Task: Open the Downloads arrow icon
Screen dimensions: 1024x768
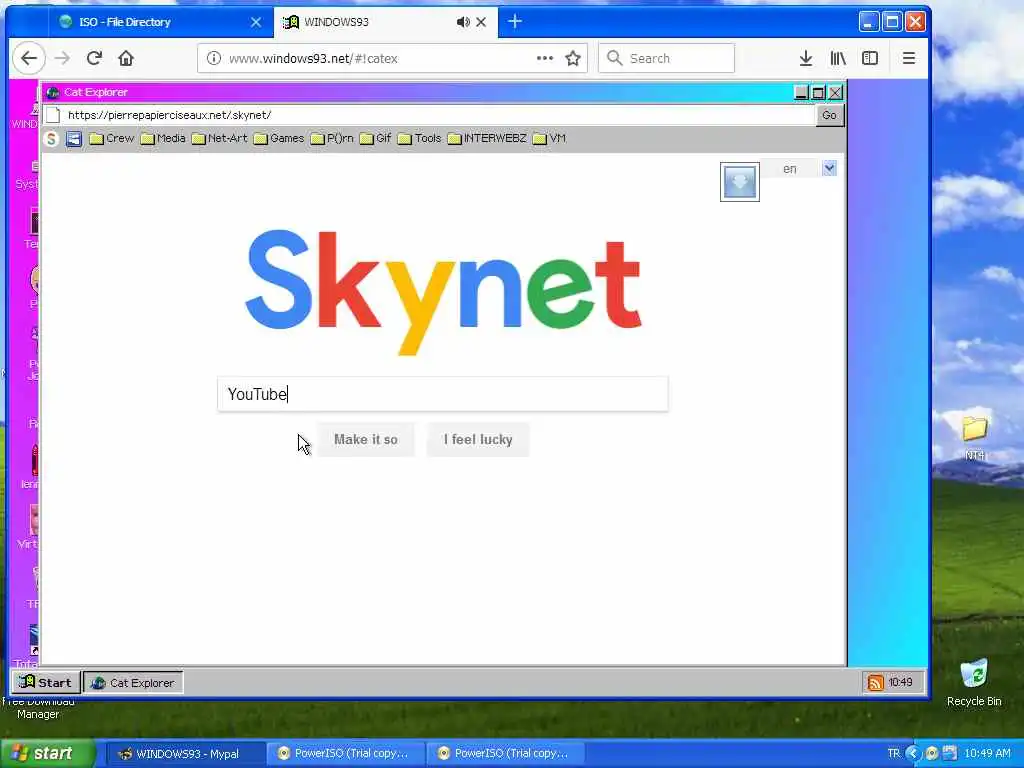Action: click(806, 58)
